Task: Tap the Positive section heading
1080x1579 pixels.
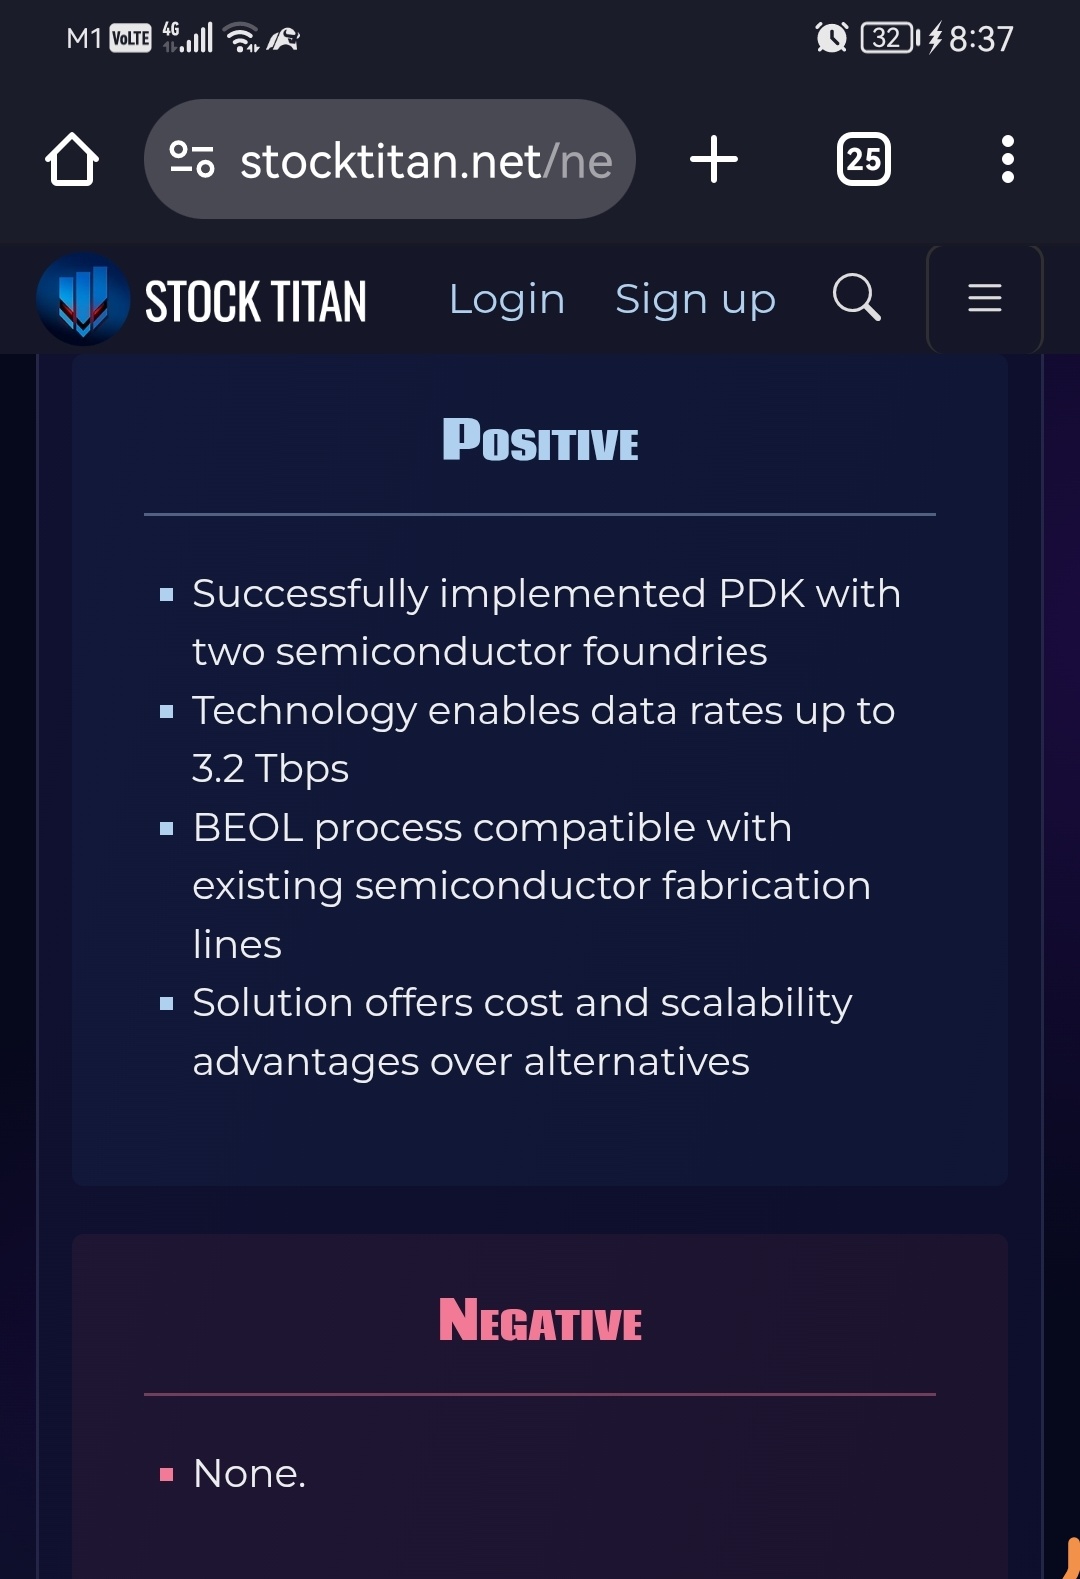Action: tap(540, 441)
